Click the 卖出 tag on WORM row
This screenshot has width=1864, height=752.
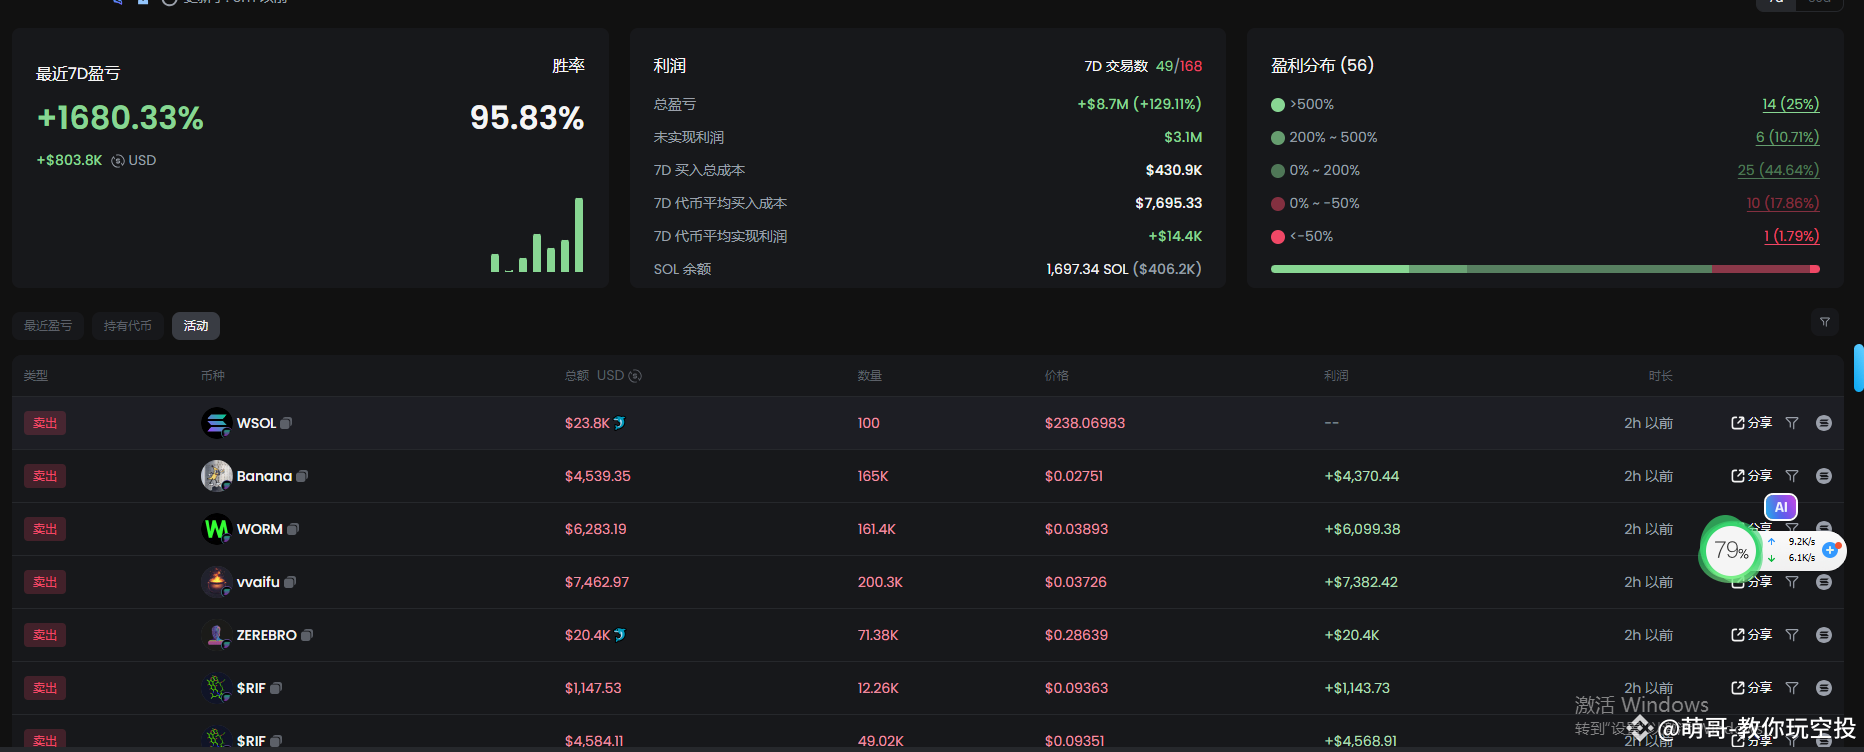pos(45,529)
